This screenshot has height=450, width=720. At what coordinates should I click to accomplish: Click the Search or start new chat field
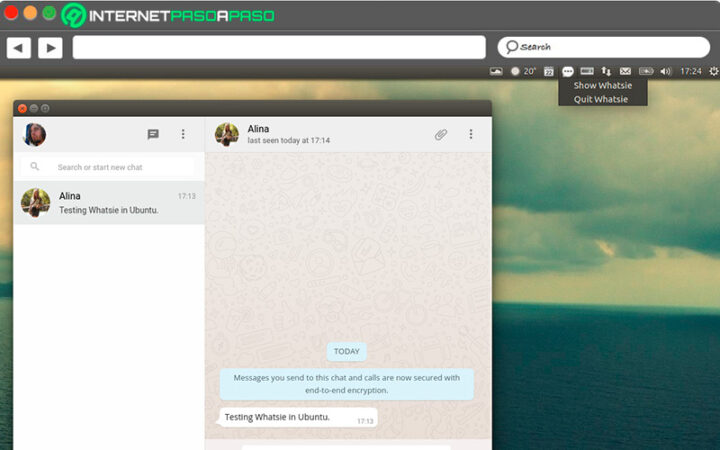pos(112,167)
